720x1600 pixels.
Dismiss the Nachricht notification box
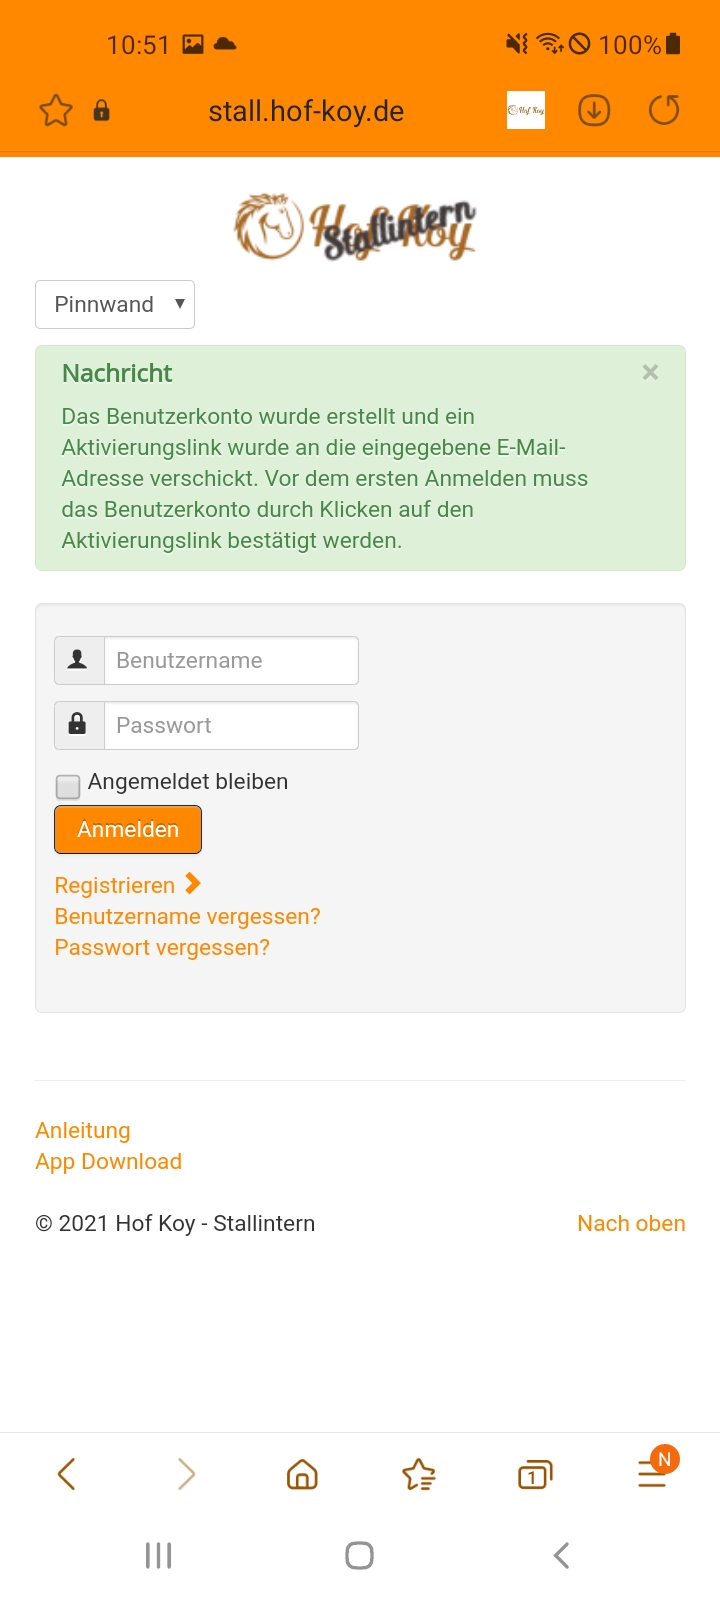[x=650, y=372]
